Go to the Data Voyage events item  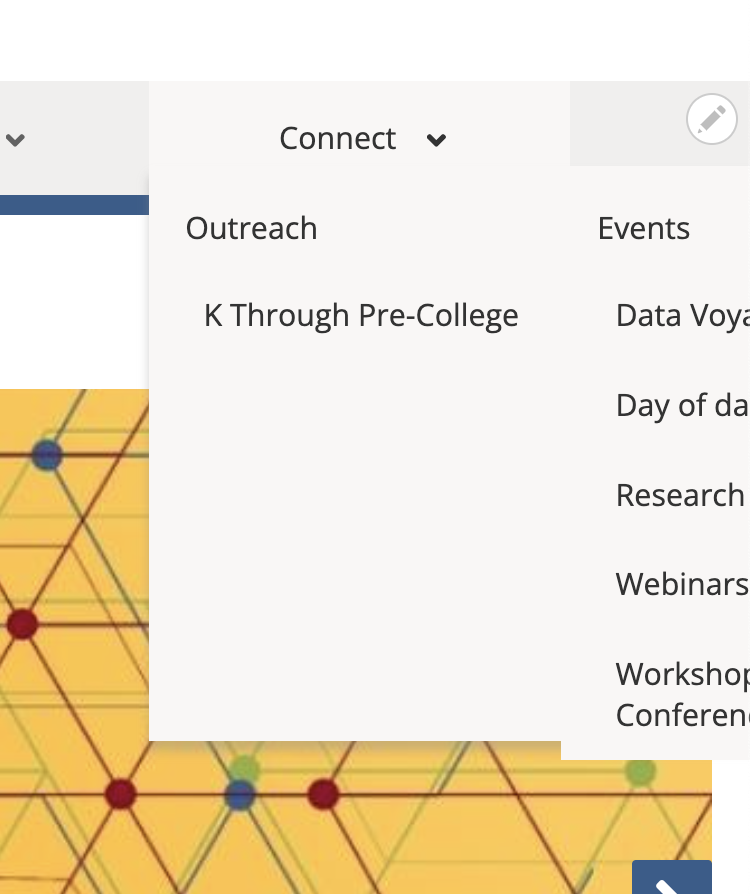682,315
